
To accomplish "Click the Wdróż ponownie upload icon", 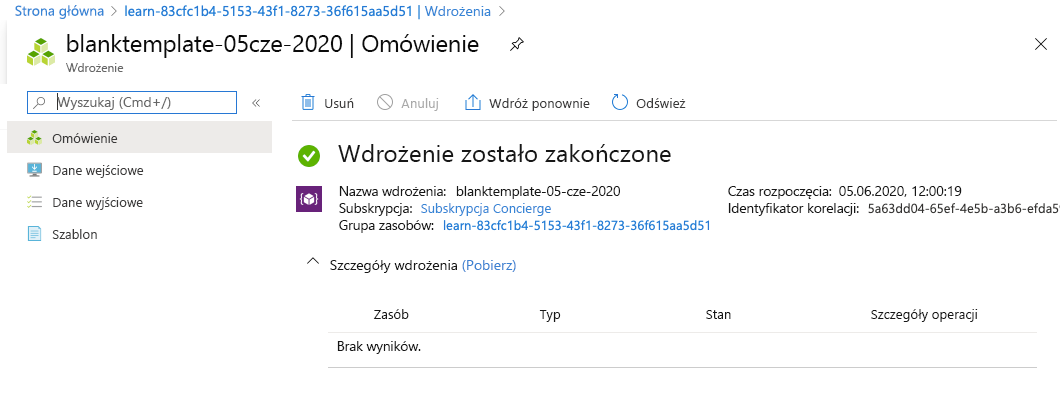I will [x=473, y=103].
